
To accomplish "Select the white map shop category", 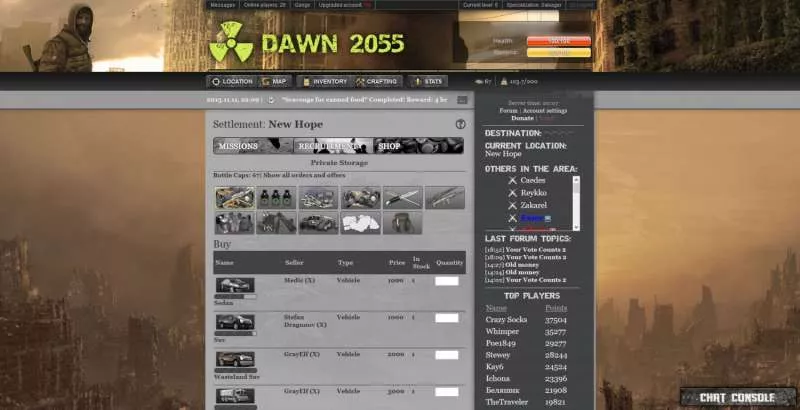I will pos(361,223).
